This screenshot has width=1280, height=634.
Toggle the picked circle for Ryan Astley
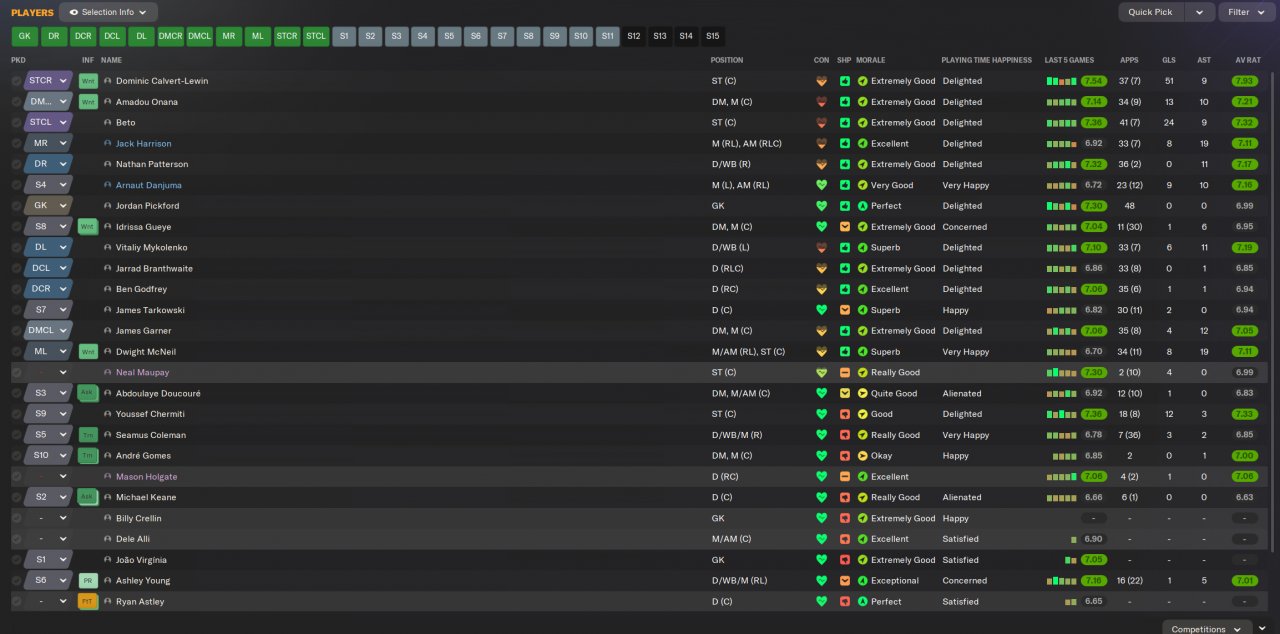(17, 602)
